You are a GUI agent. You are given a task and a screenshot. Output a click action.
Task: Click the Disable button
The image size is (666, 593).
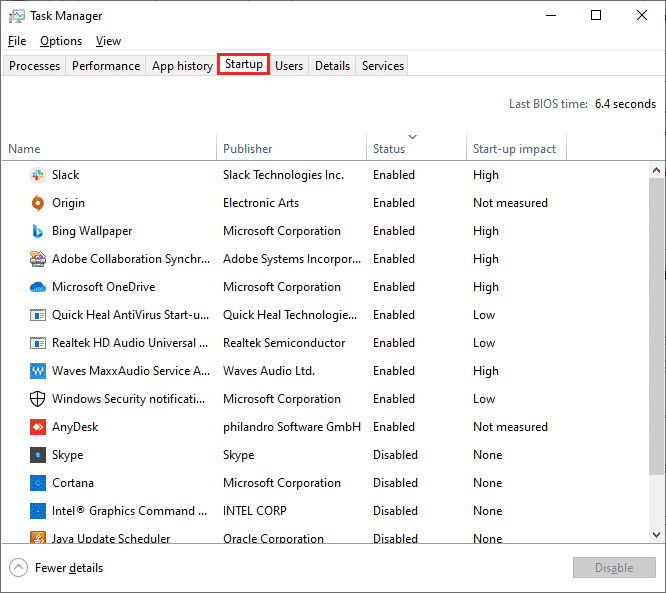(x=614, y=568)
